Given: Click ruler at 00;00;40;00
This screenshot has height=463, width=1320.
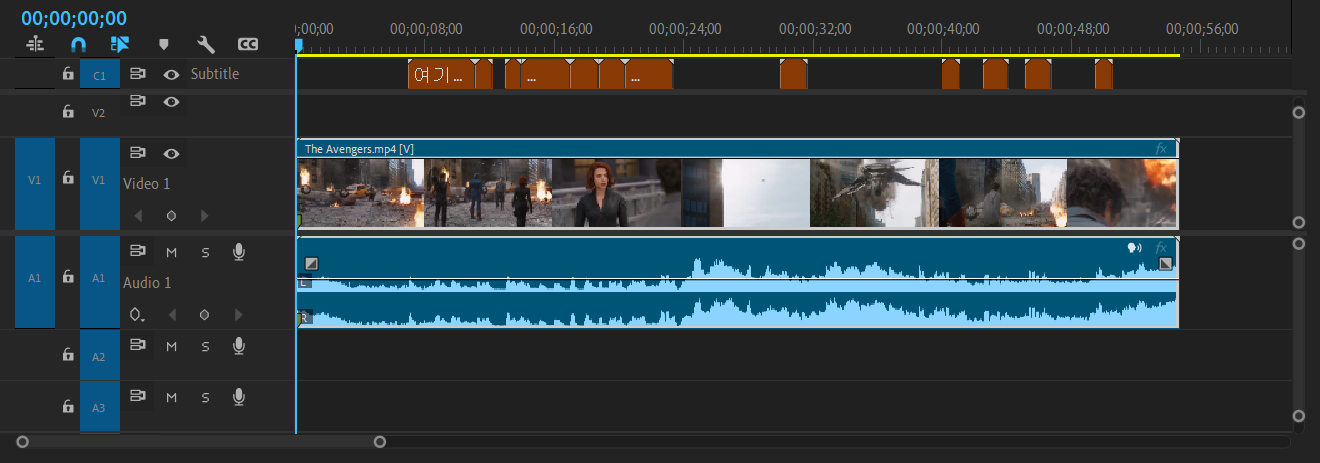Looking at the screenshot, I should click(943, 28).
